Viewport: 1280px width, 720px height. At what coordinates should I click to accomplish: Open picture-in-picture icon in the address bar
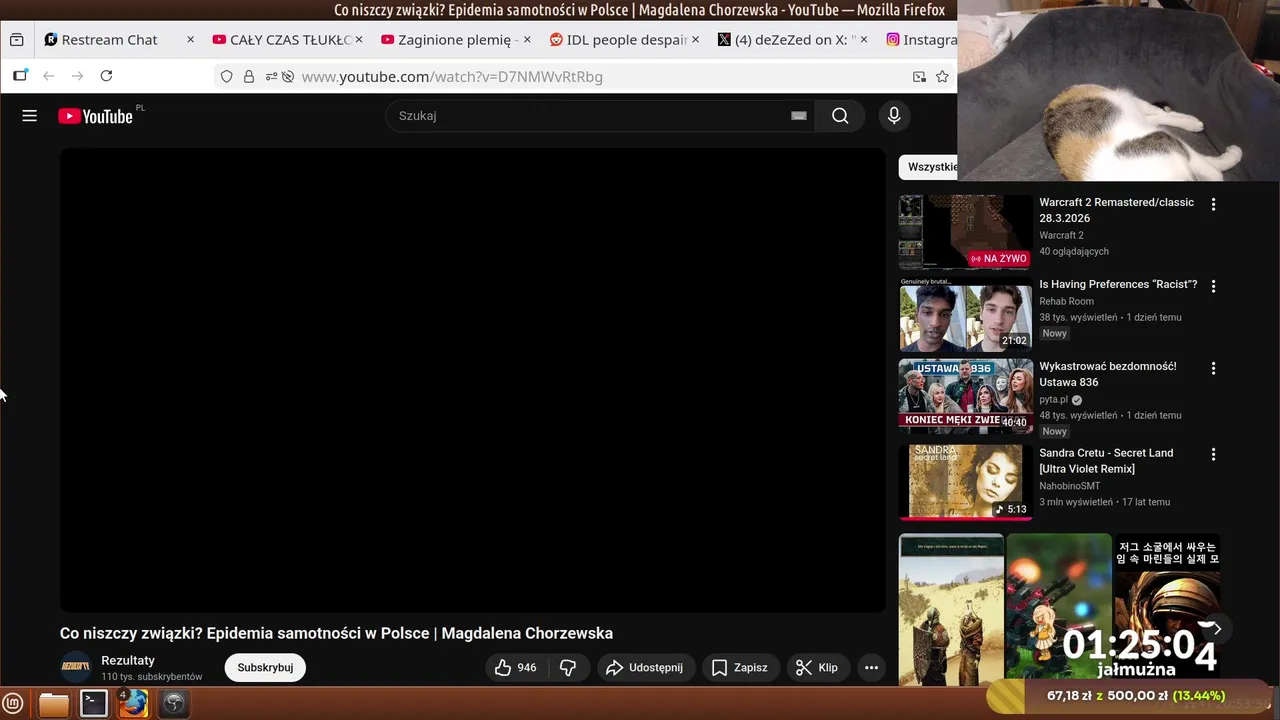919,76
